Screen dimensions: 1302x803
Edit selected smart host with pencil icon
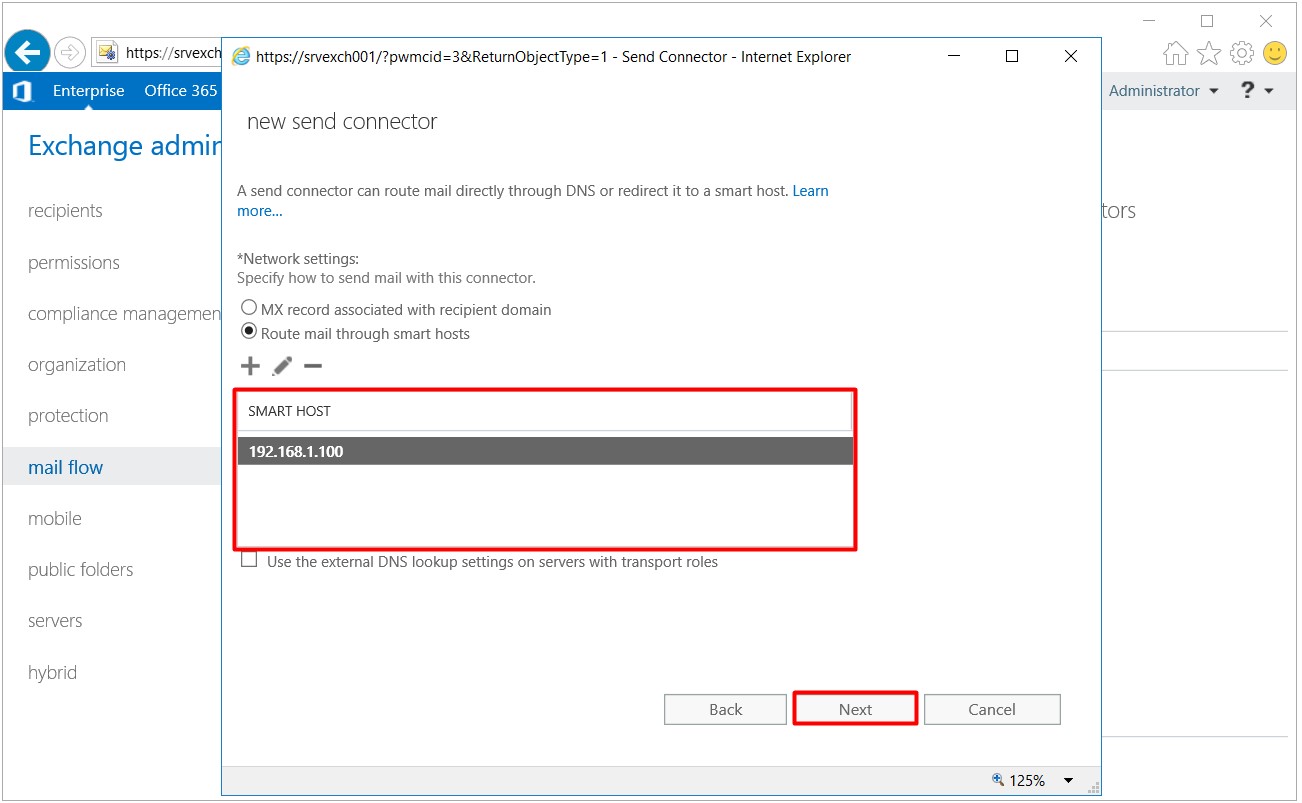click(x=282, y=366)
